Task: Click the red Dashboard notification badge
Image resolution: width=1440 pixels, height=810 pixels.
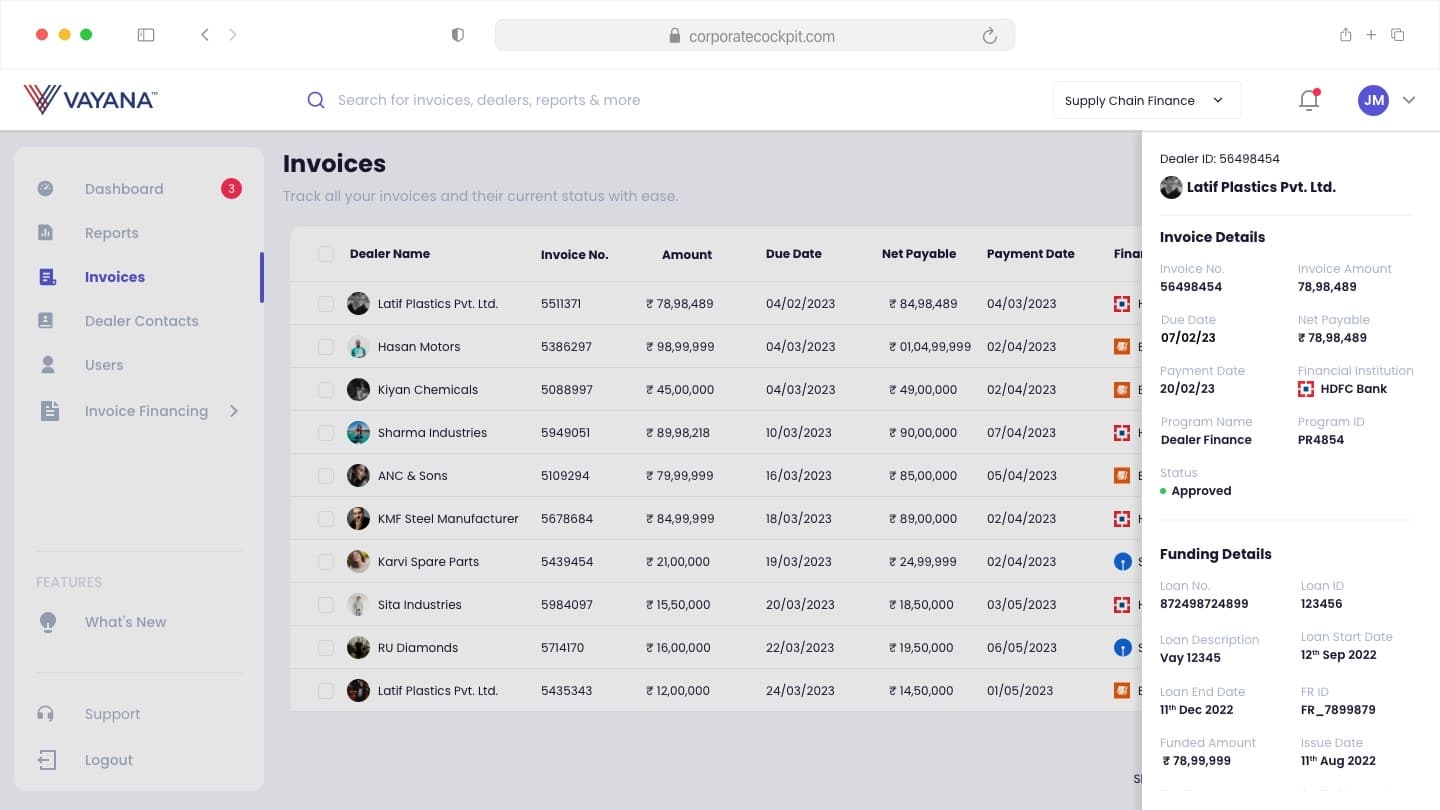Action: (x=231, y=188)
